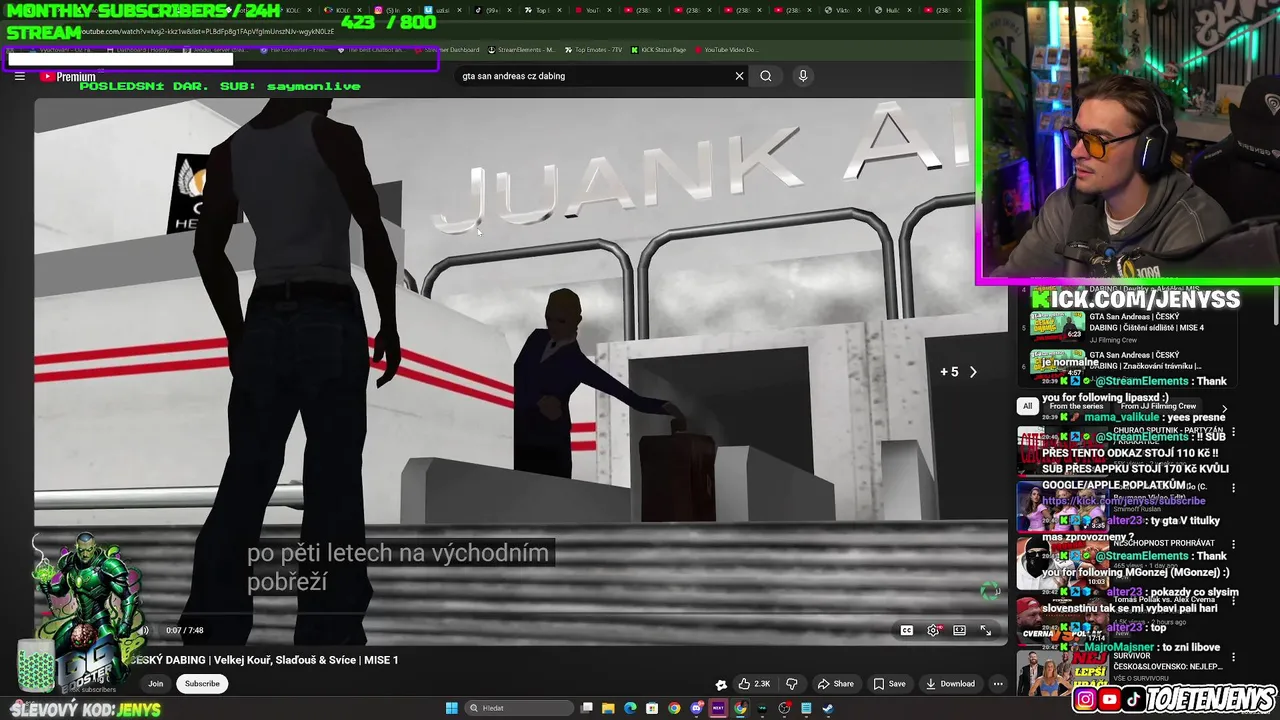Open options for SURVIVOR suggested video
Image resolution: width=1280 pixels, height=720 pixels.
point(1233,657)
